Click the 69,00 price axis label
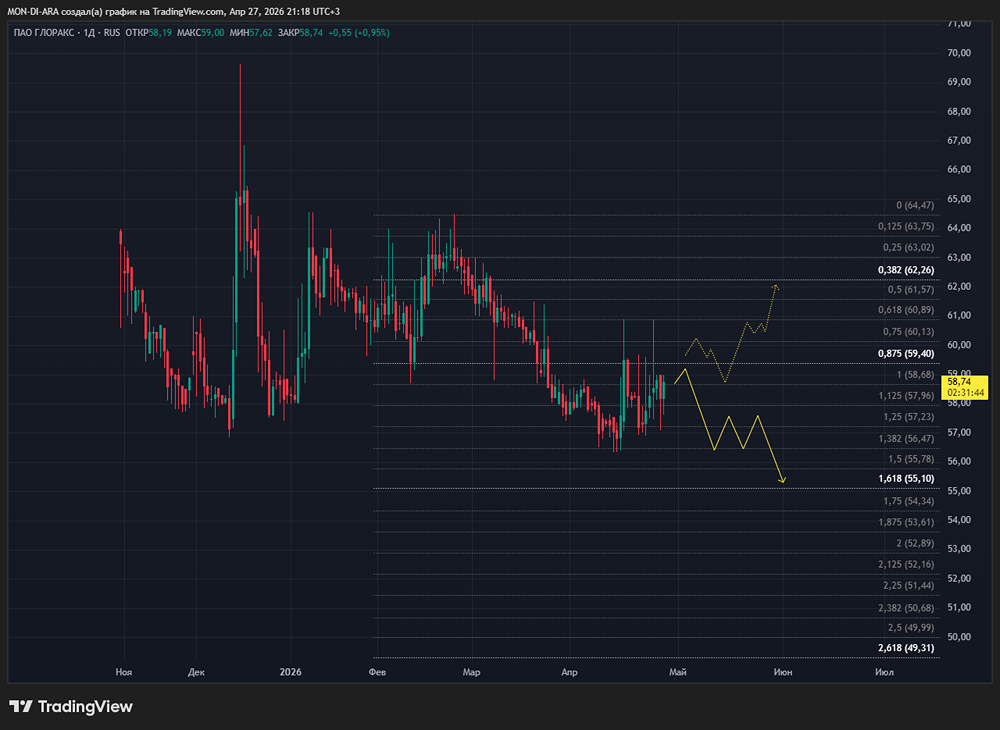1000x730 pixels. click(x=959, y=82)
